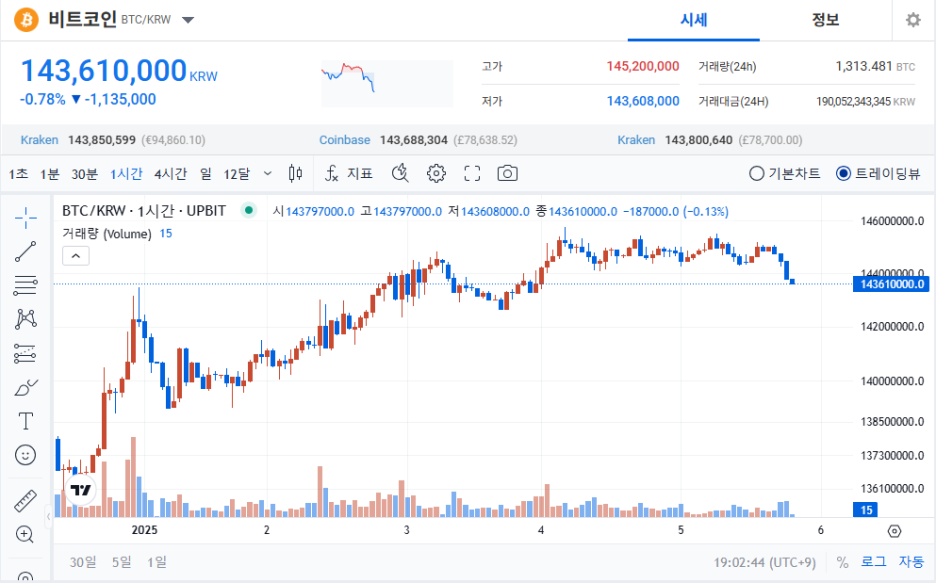936x583 pixels.
Task: Set chart range to 5일
Action: point(122,562)
